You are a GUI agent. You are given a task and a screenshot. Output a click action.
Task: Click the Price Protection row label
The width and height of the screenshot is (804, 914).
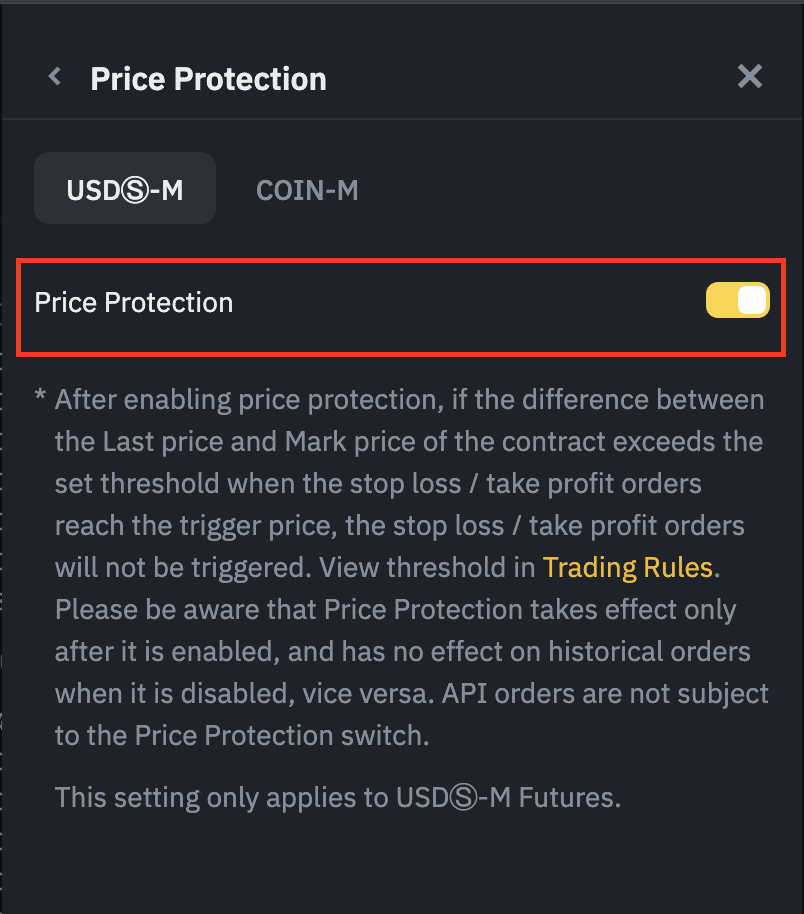click(x=134, y=302)
